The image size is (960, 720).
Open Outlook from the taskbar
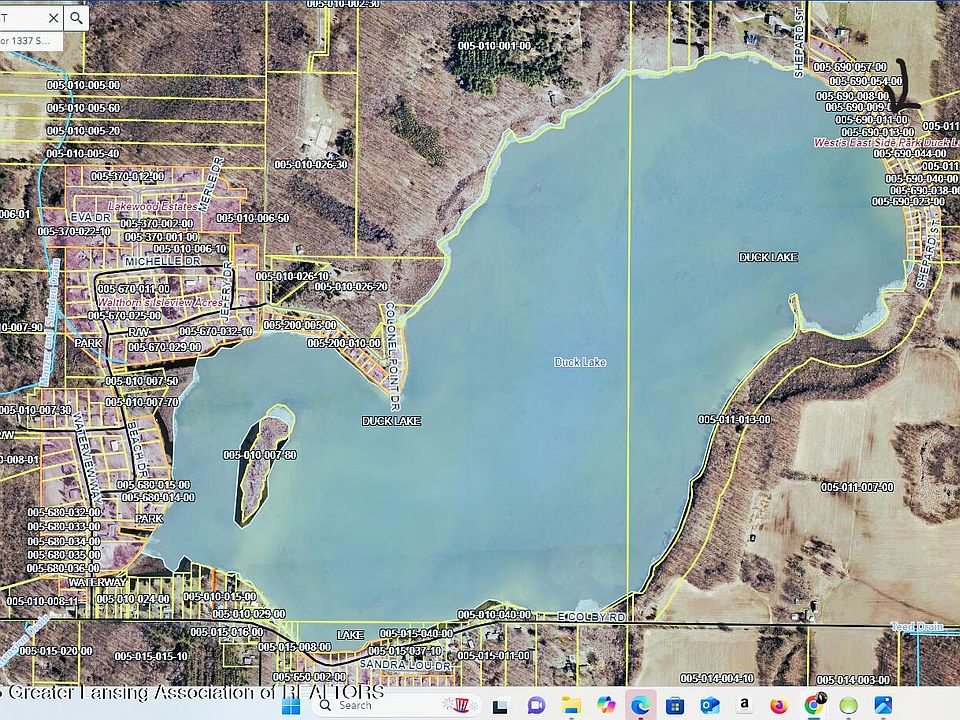coord(710,705)
